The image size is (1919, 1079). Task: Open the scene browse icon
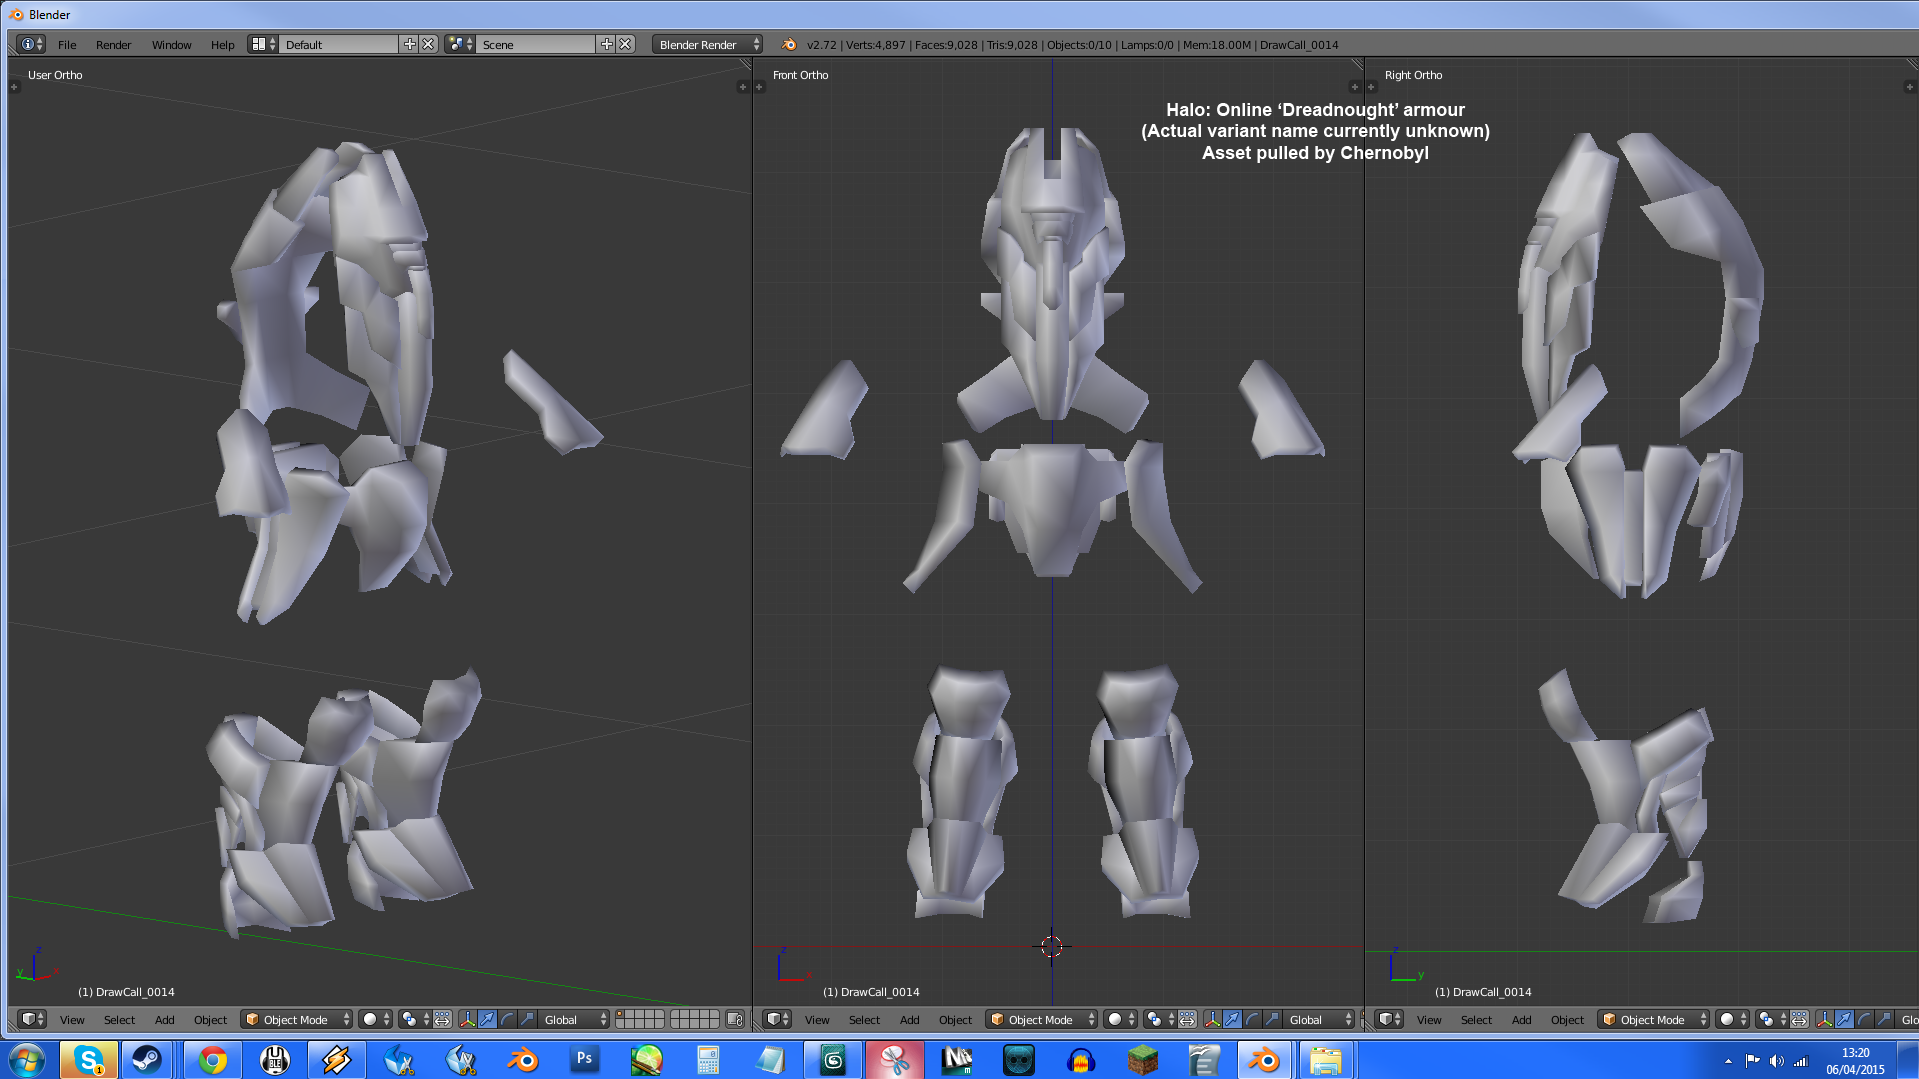(x=460, y=44)
